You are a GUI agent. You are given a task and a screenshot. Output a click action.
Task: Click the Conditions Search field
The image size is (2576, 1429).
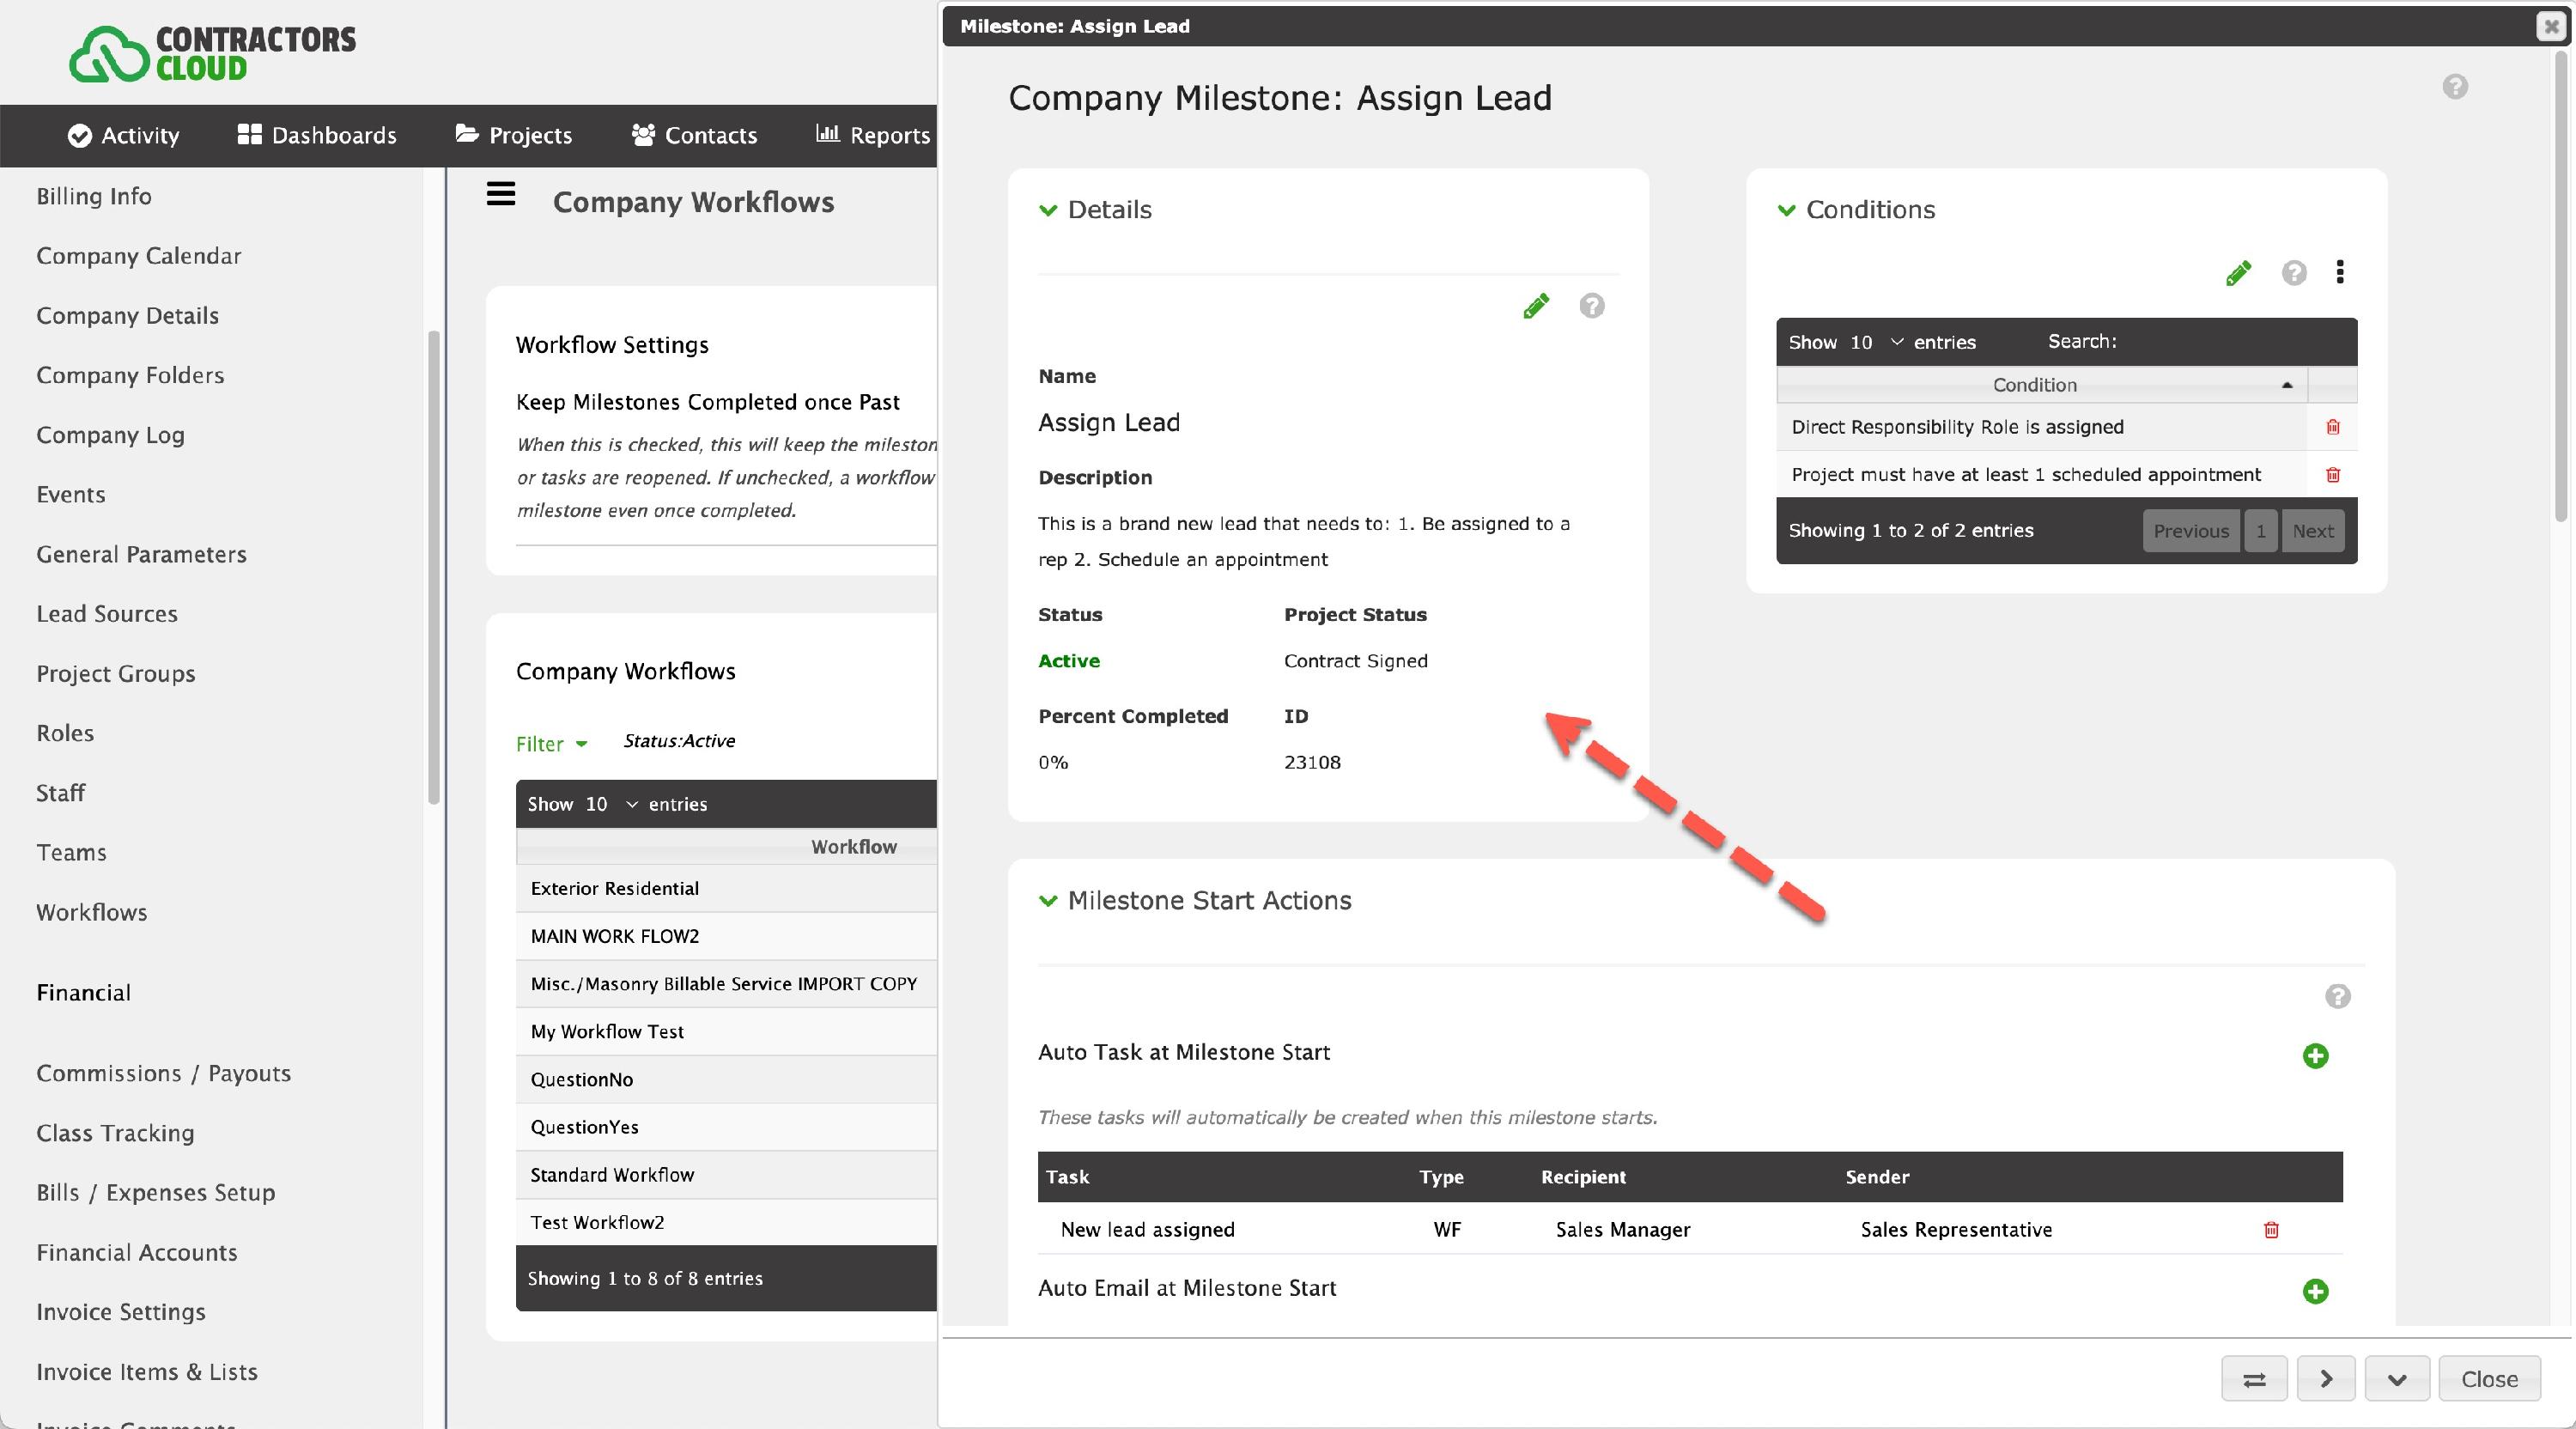(2233, 342)
